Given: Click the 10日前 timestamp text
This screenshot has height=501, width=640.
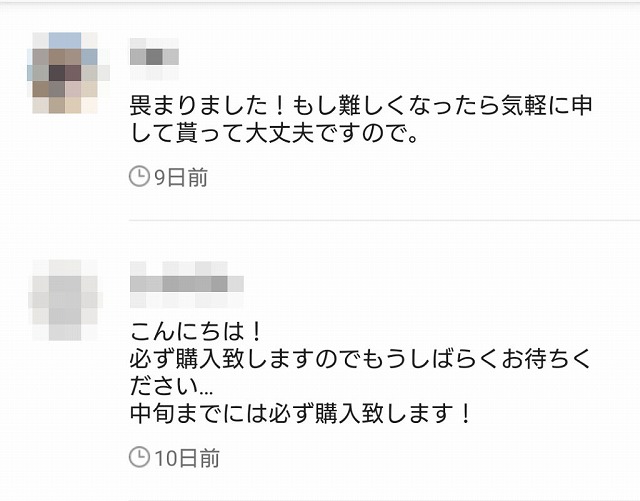Looking at the screenshot, I should [x=187, y=458].
